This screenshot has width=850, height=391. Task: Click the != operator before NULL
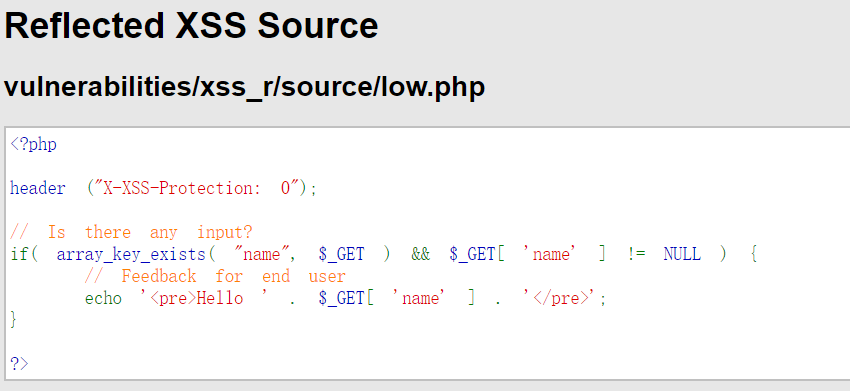point(636,254)
